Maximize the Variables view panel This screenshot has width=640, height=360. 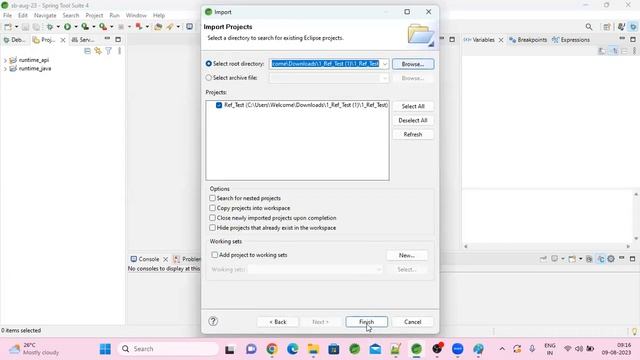point(633,39)
